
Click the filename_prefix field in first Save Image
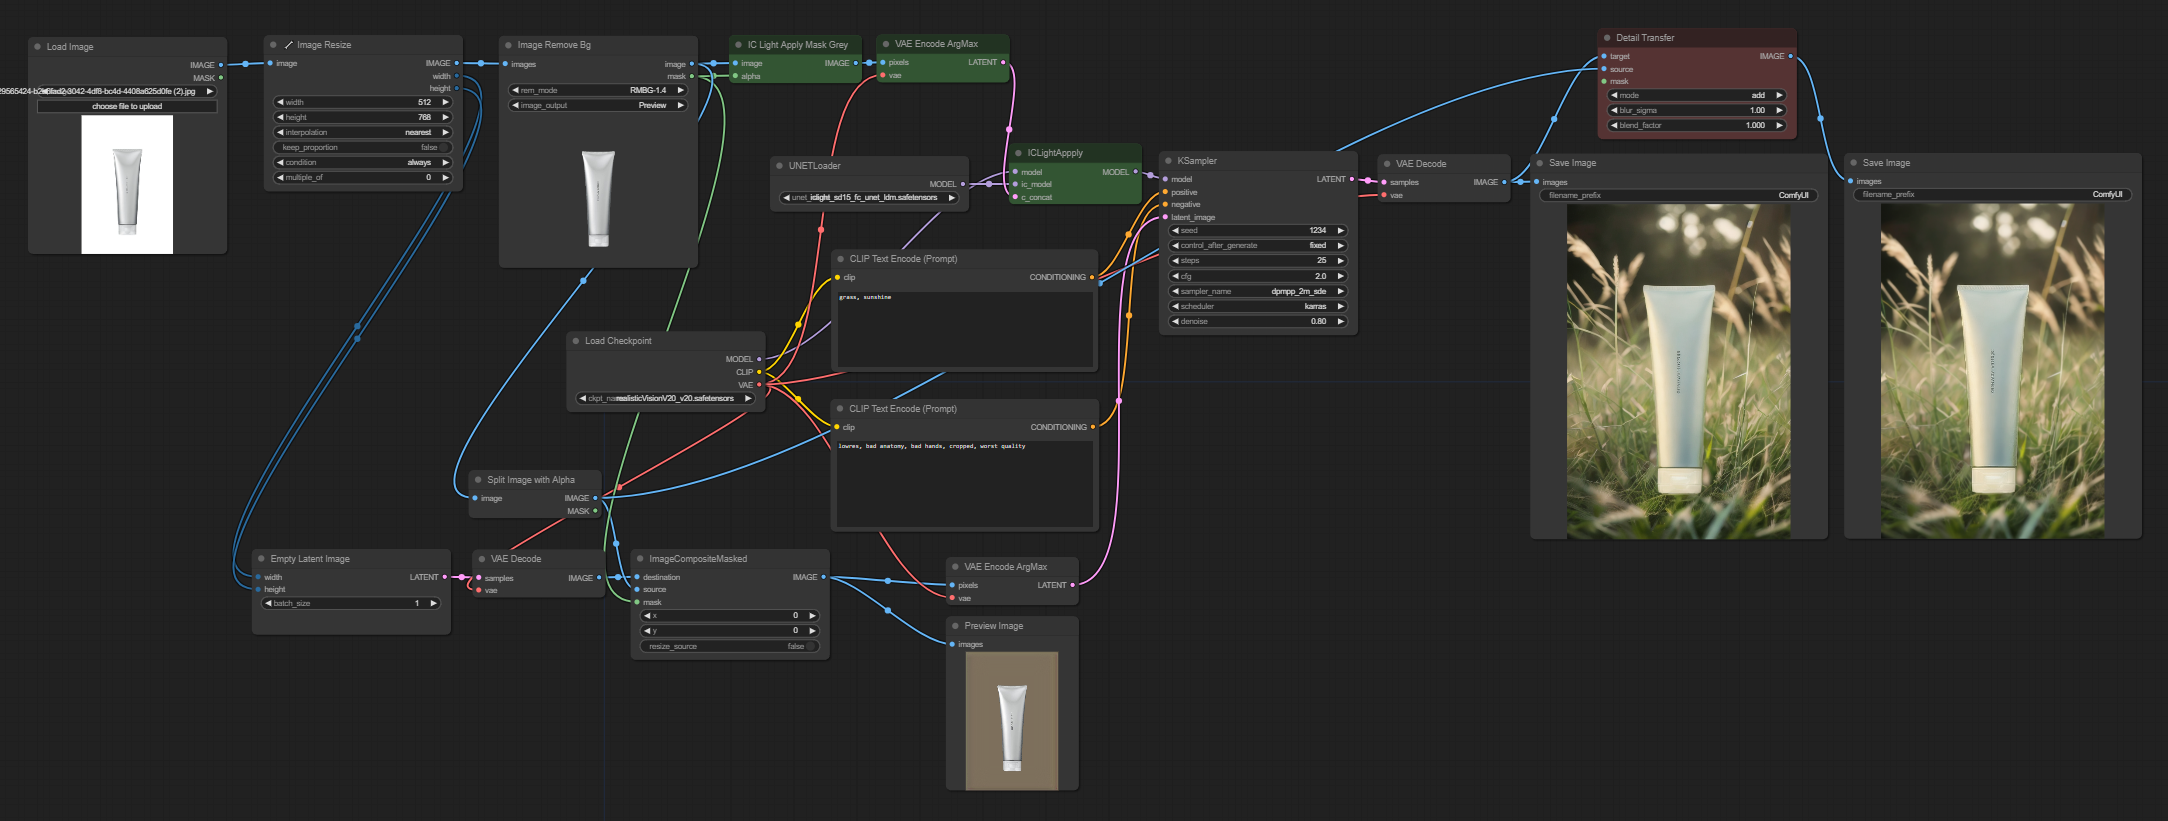click(1678, 195)
